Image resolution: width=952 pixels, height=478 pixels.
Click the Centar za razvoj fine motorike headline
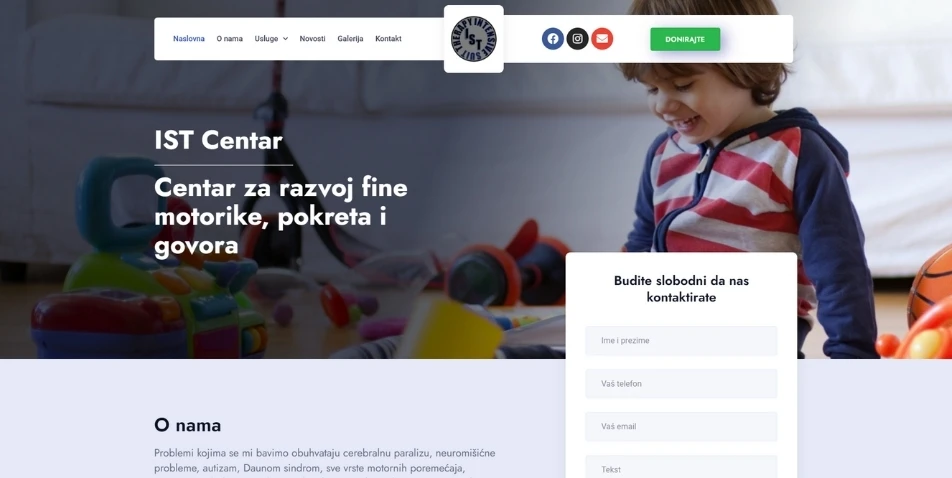click(280, 217)
